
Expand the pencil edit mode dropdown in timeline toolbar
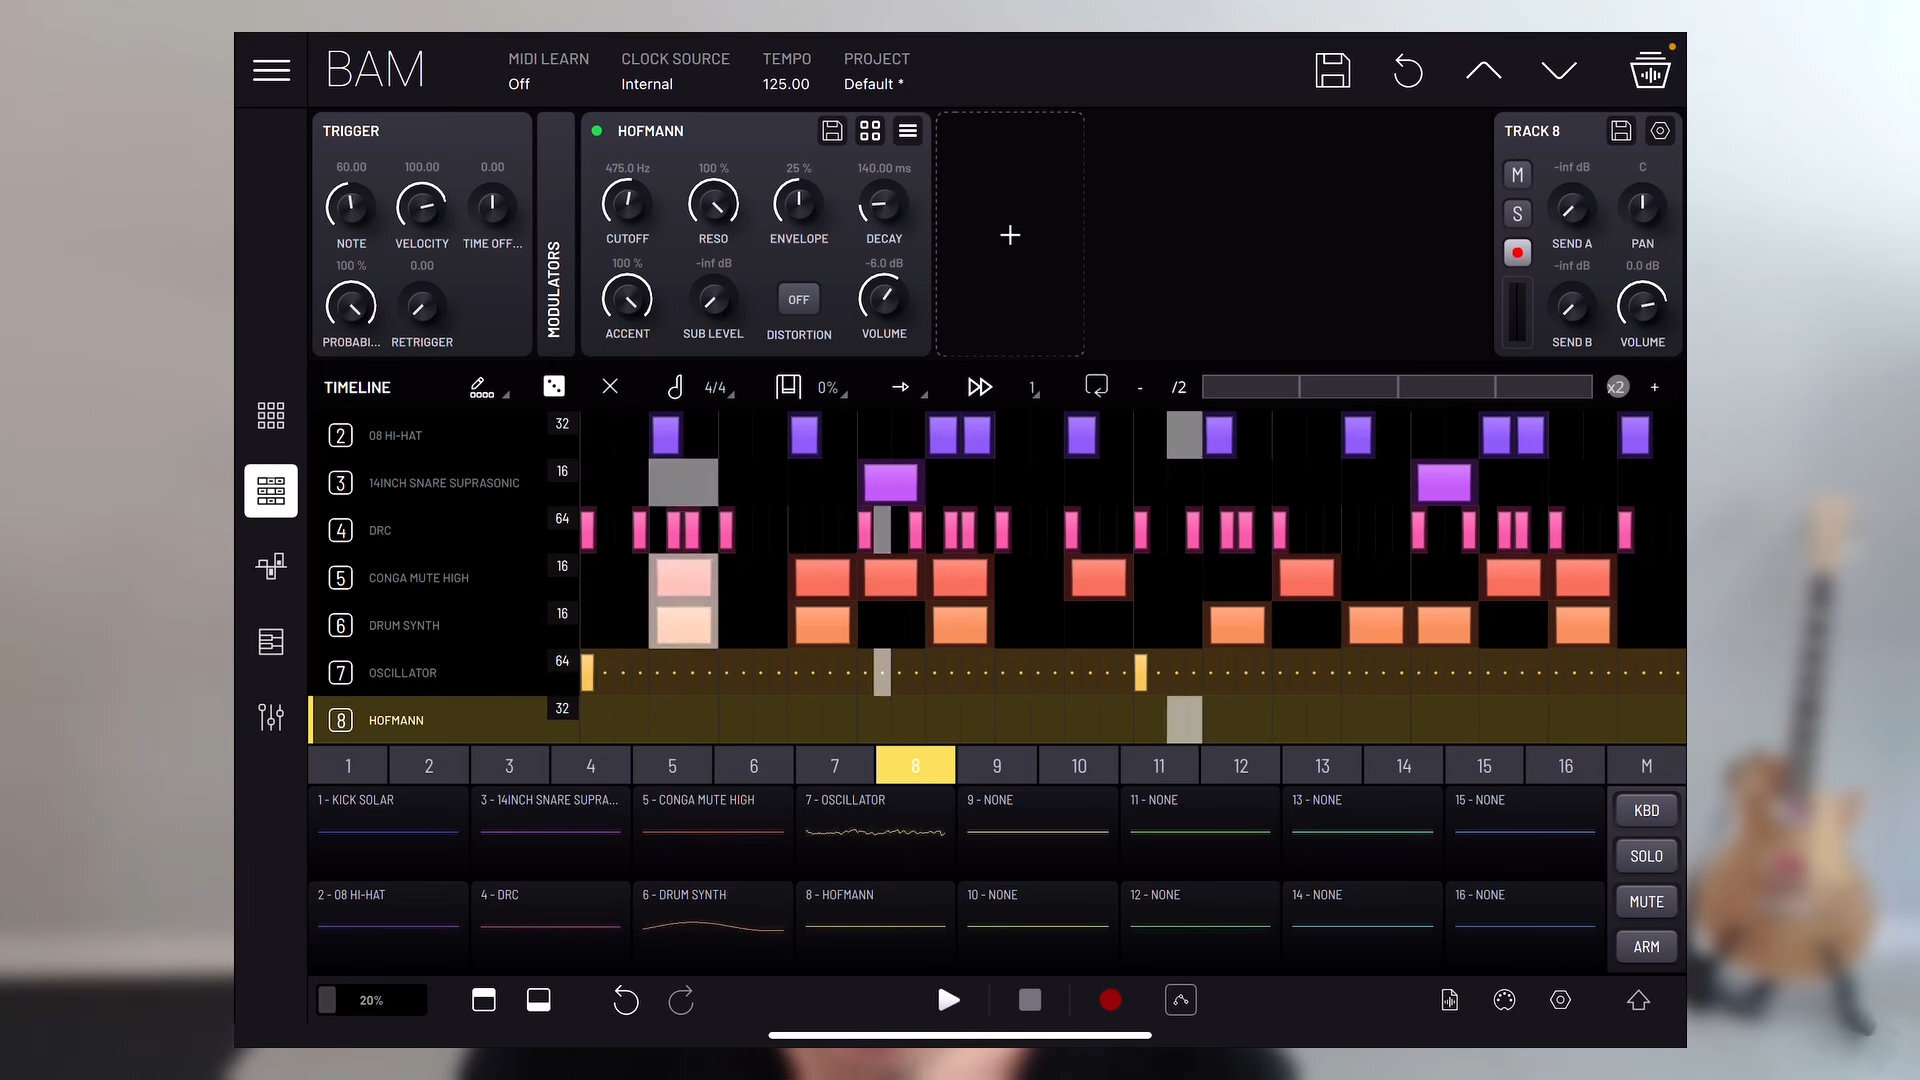[x=487, y=388]
